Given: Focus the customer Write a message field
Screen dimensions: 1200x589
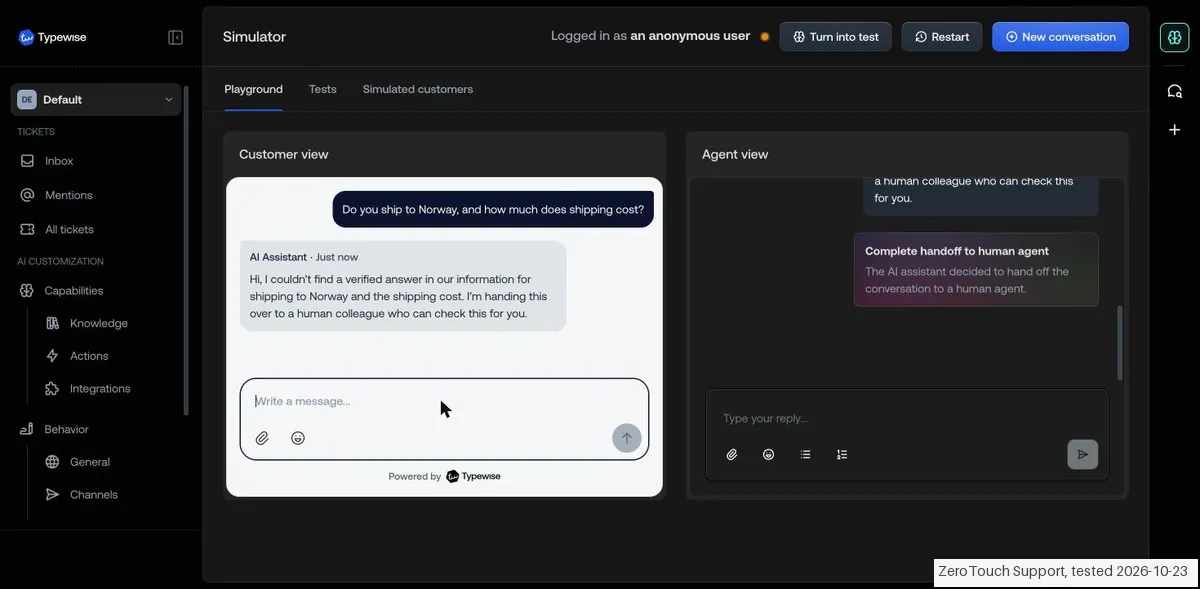Looking at the screenshot, I should pos(444,401).
